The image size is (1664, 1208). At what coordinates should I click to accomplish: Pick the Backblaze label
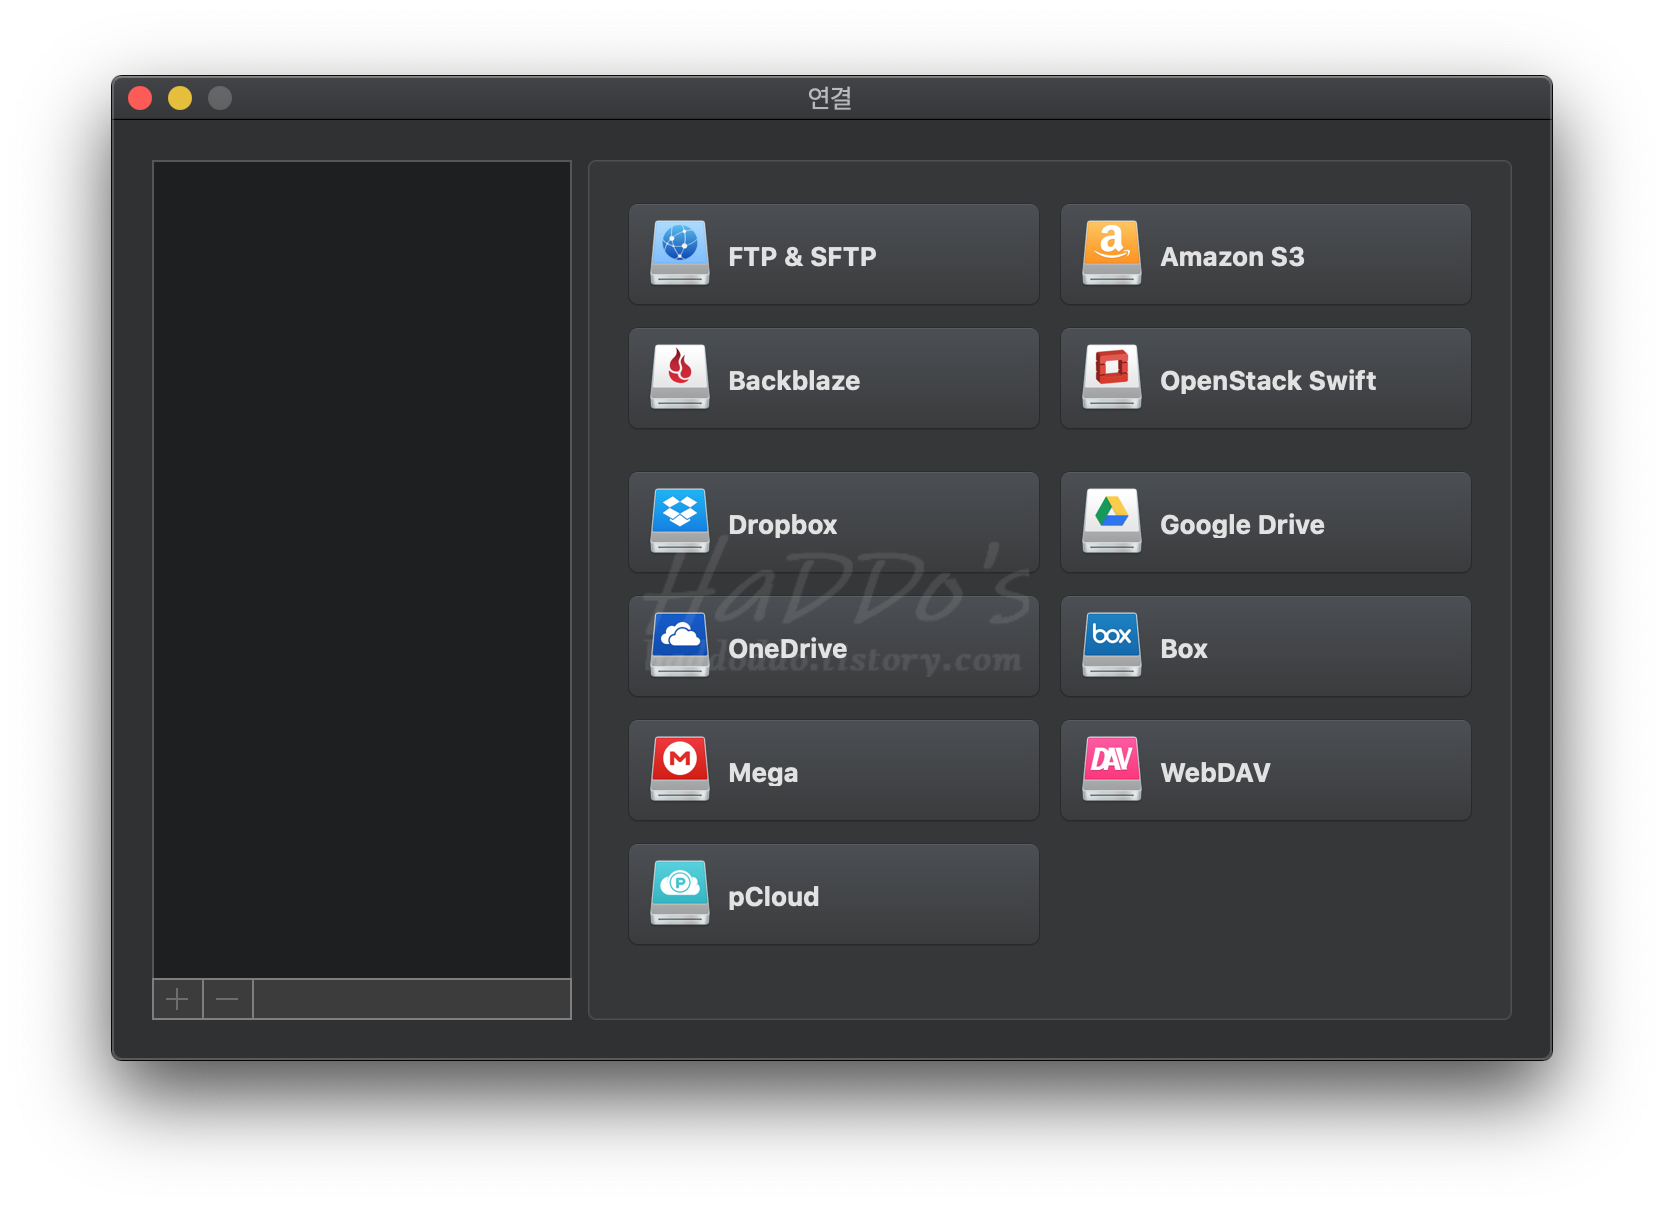[794, 381]
